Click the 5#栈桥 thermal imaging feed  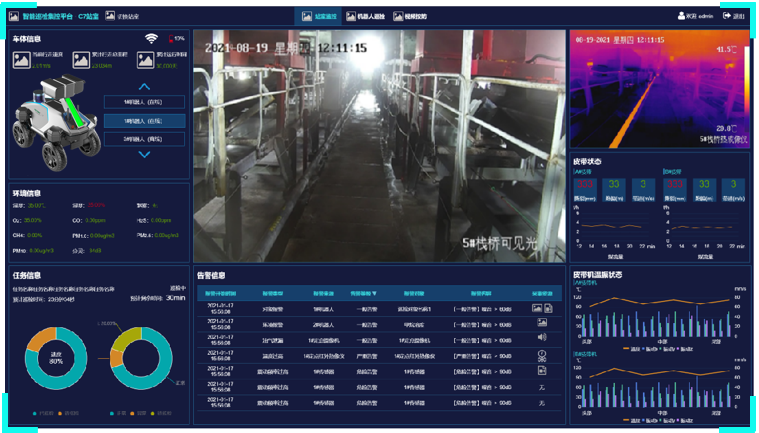659,89
